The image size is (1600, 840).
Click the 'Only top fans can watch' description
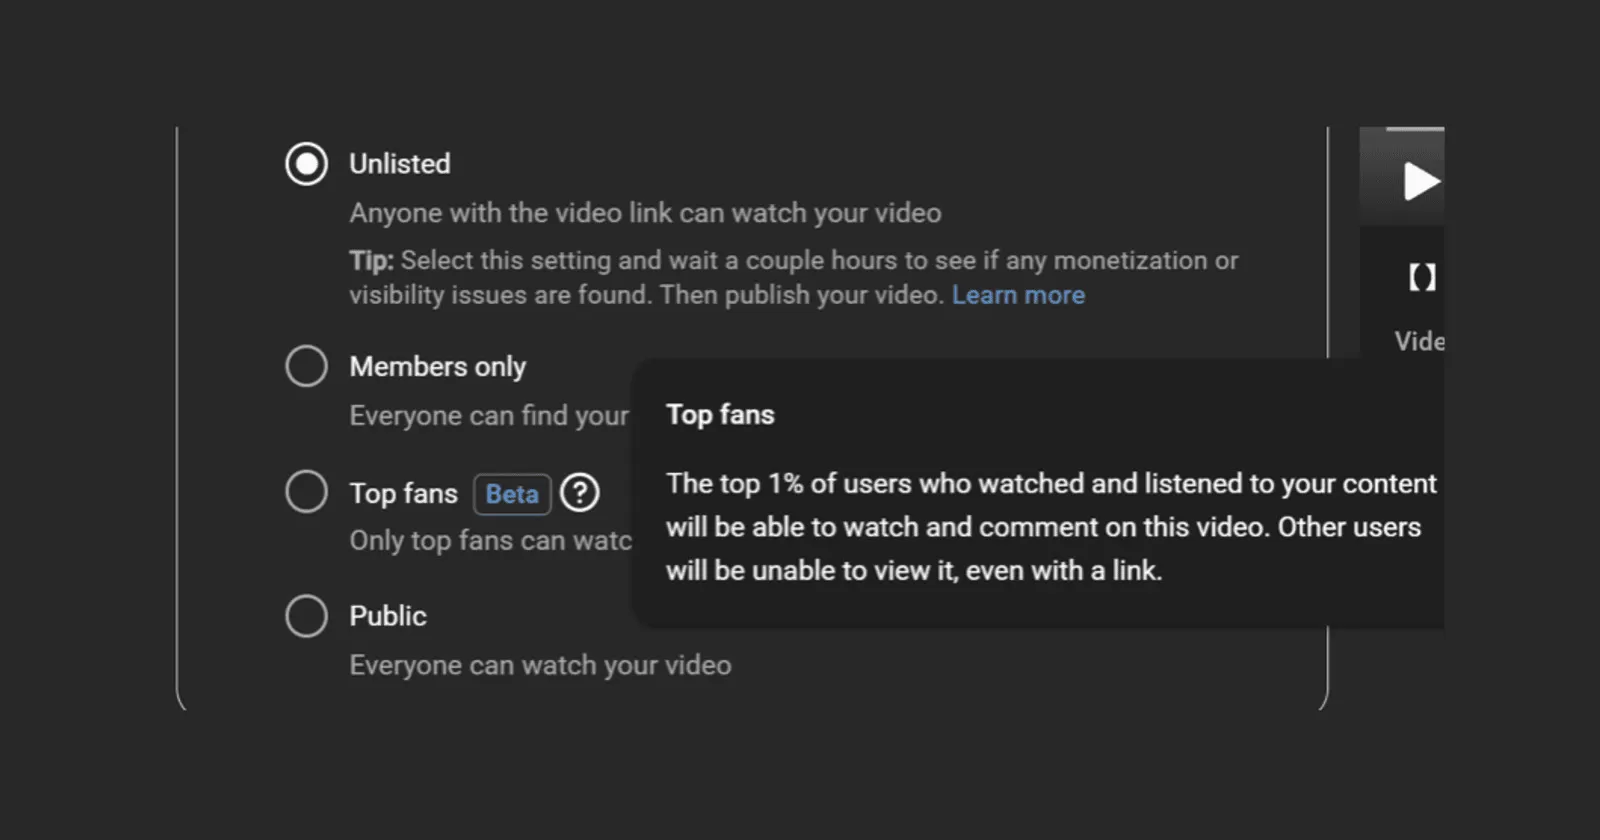click(x=490, y=541)
